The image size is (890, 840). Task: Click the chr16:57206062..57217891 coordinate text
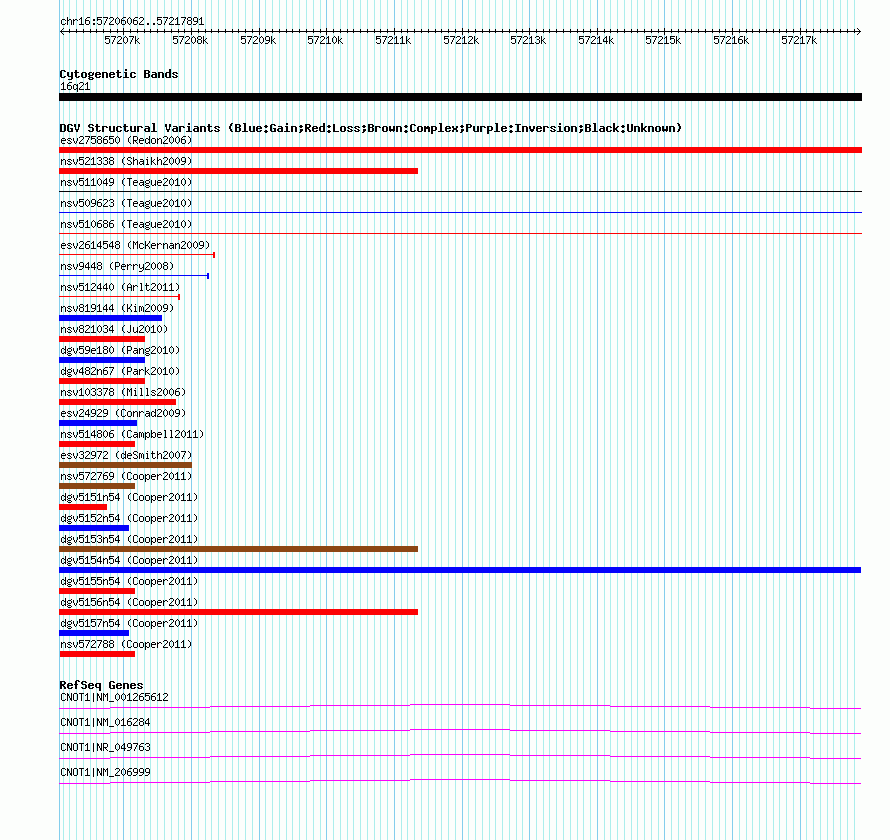tap(132, 22)
